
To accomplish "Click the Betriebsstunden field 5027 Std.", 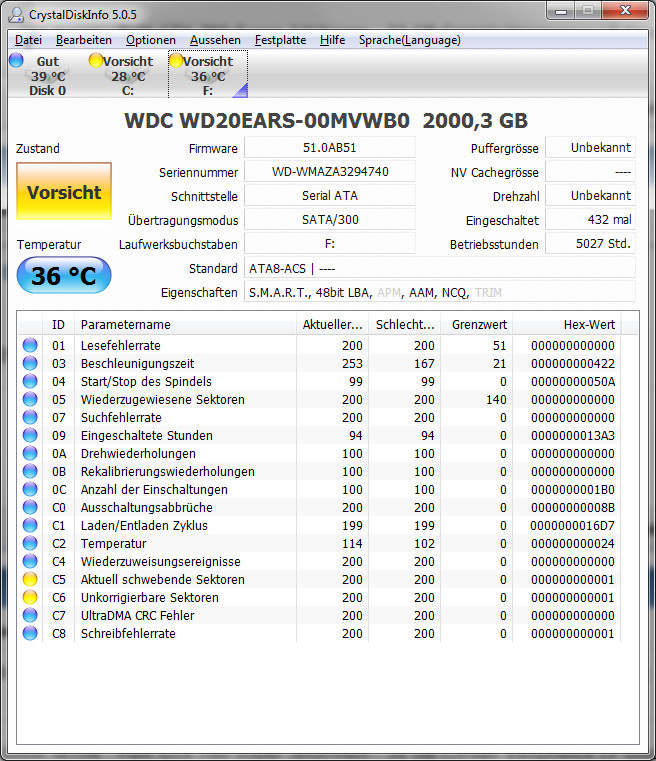I will (x=590, y=244).
